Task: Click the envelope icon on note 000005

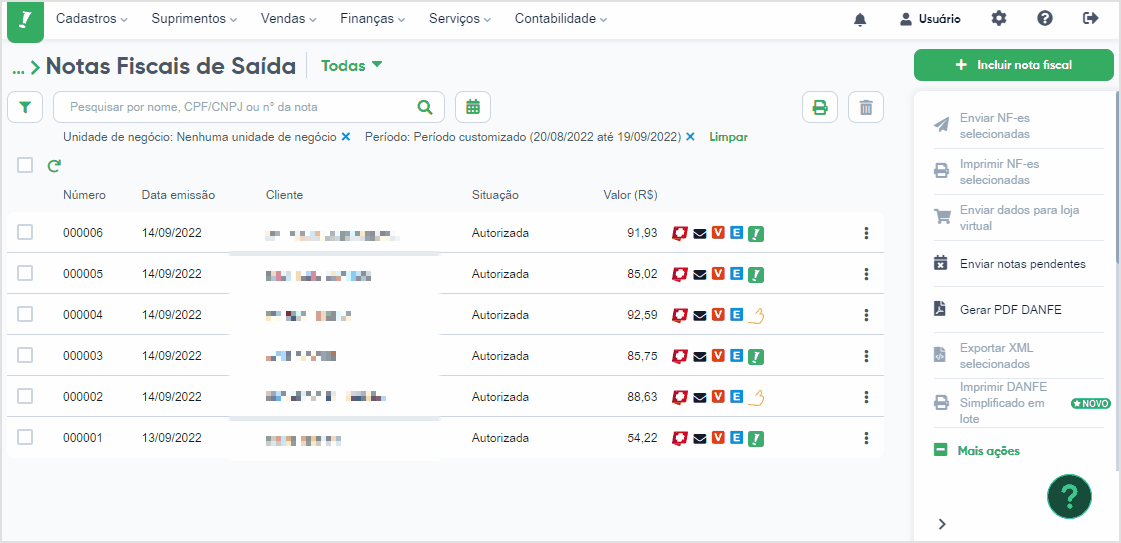Action: [700, 274]
